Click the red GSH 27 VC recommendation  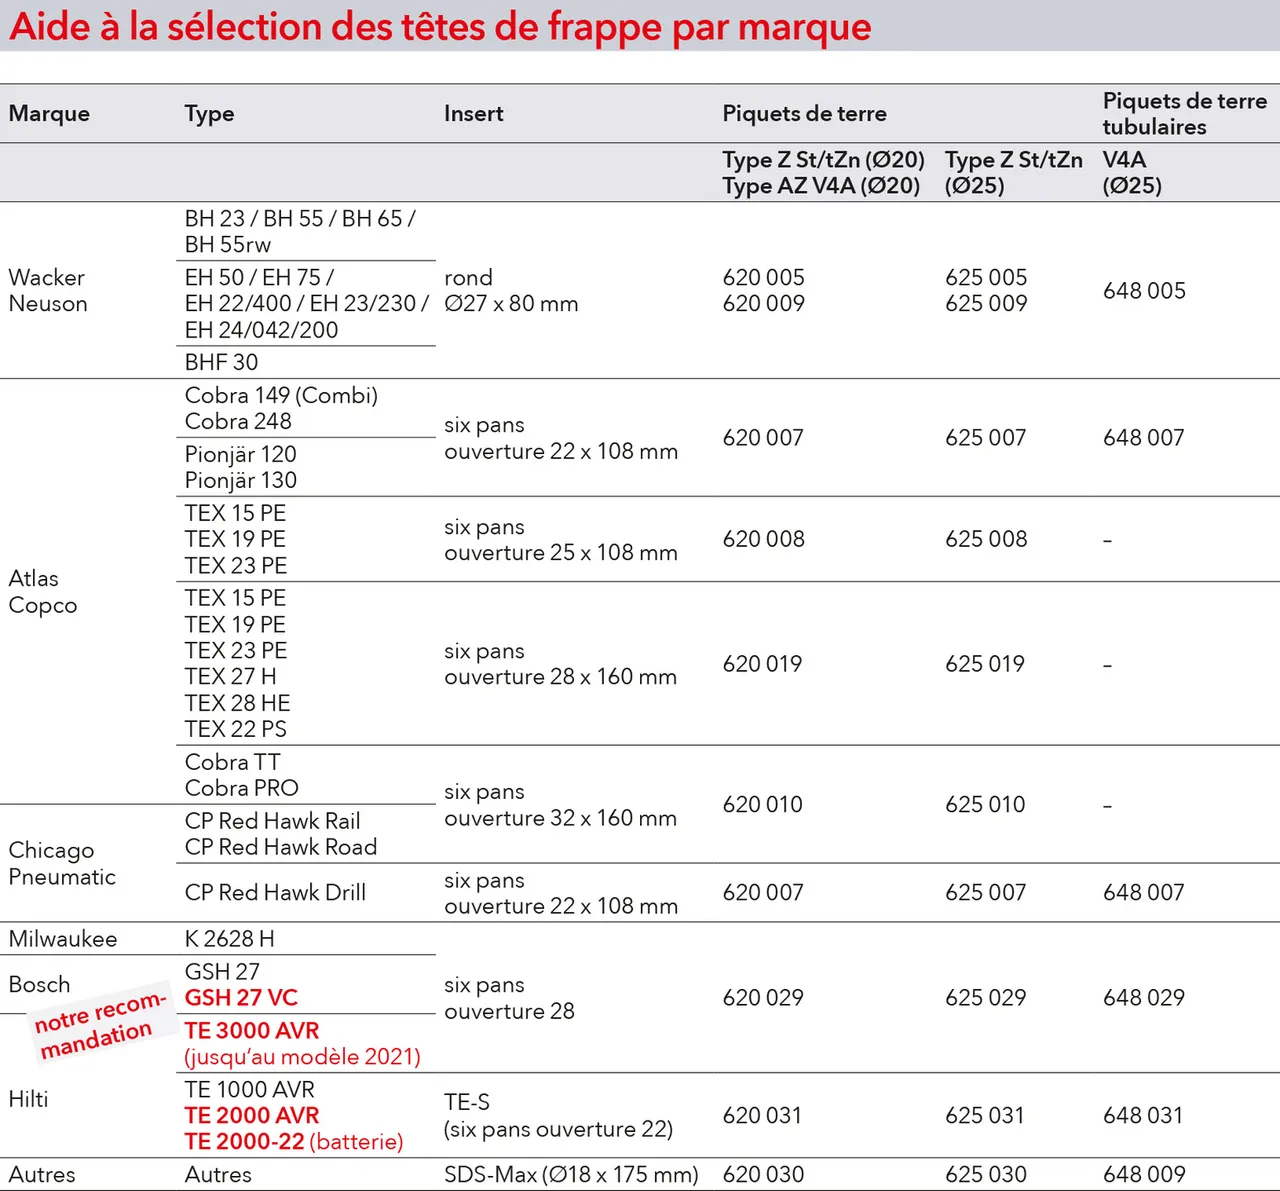[241, 998]
